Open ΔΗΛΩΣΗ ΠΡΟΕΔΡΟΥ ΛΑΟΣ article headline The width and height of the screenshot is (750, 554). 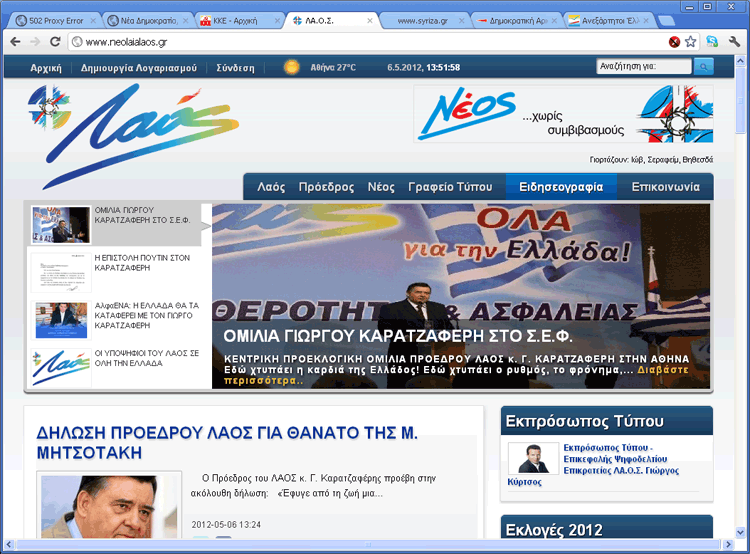227,443
